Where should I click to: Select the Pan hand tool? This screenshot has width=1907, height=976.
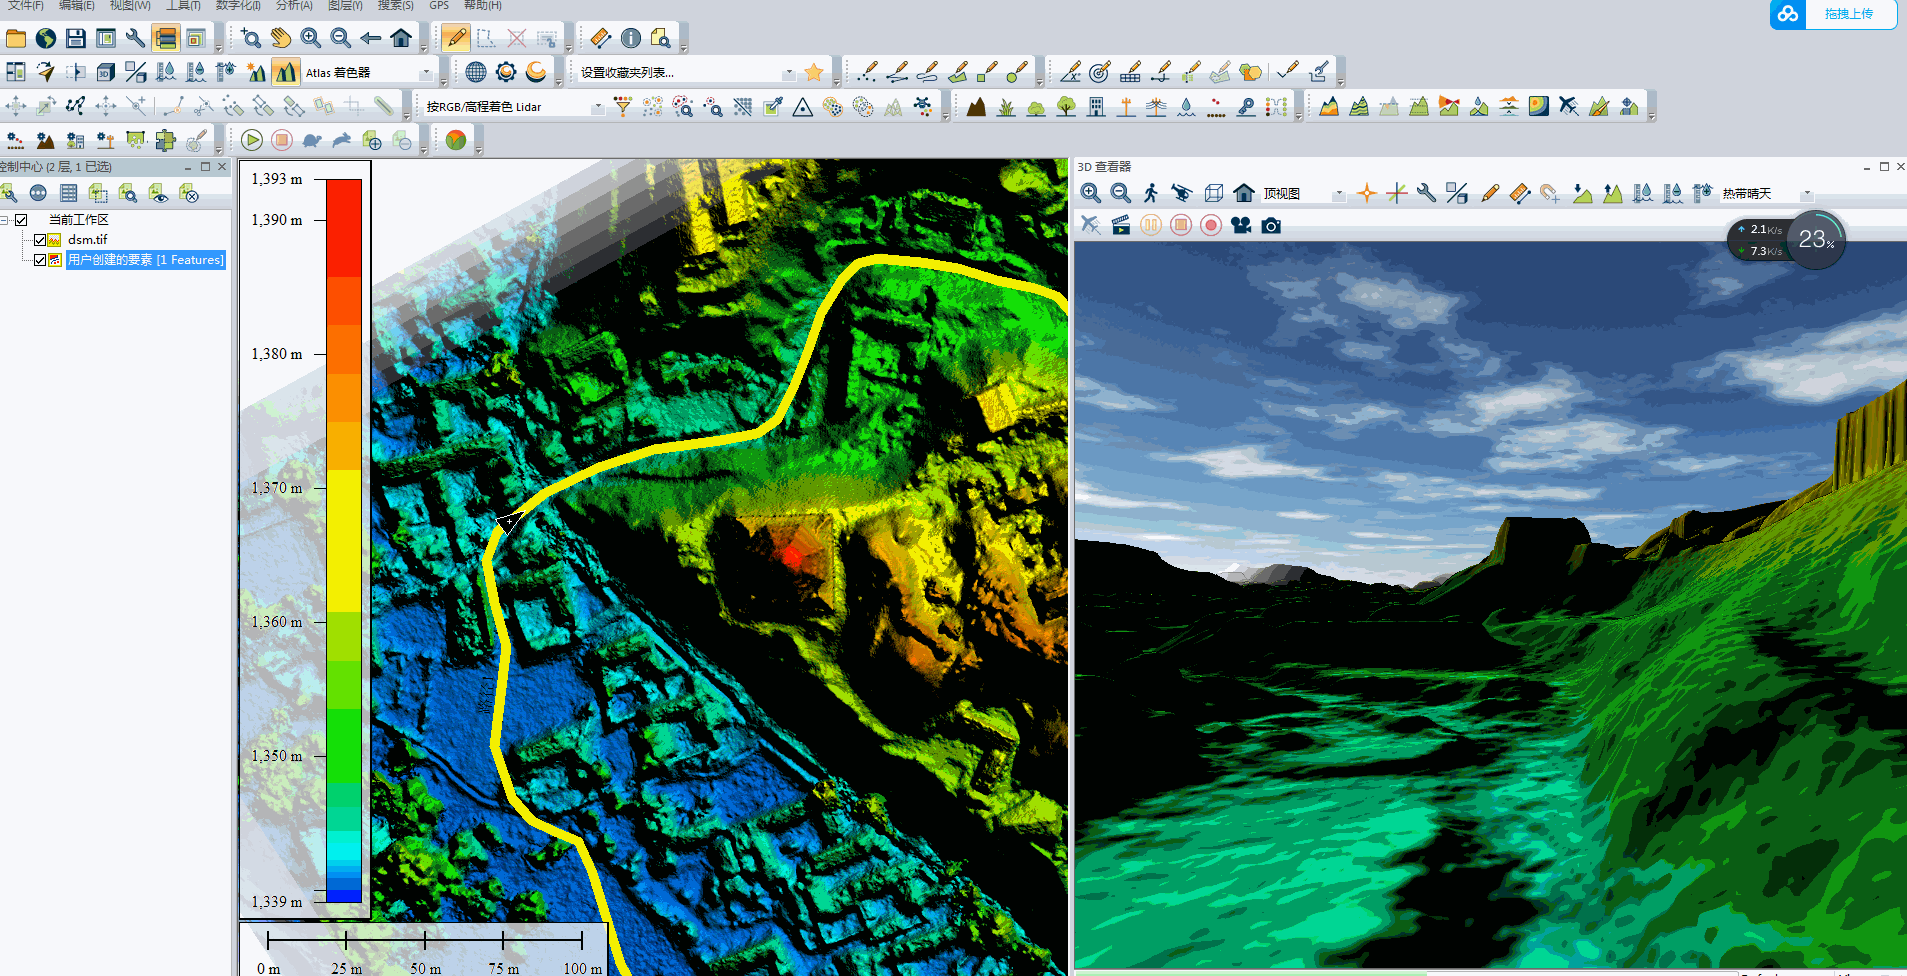tap(281, 38)
